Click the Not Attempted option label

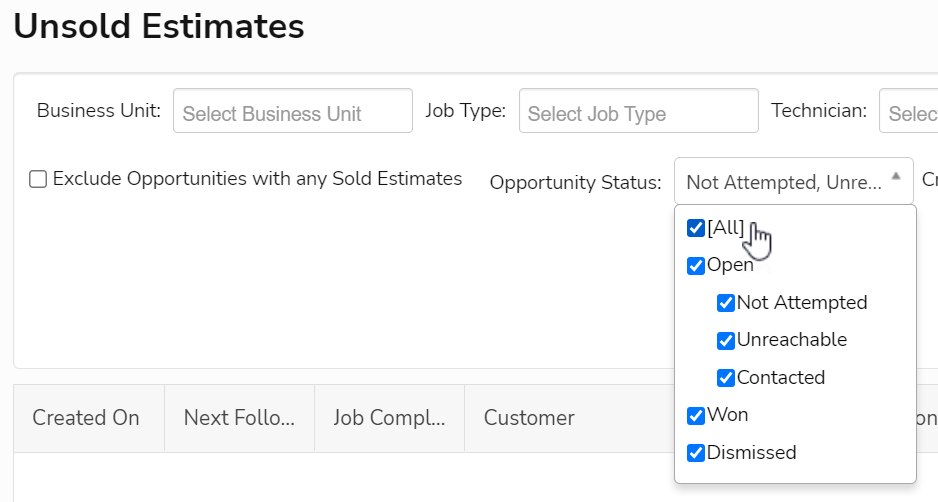(802, 303)
